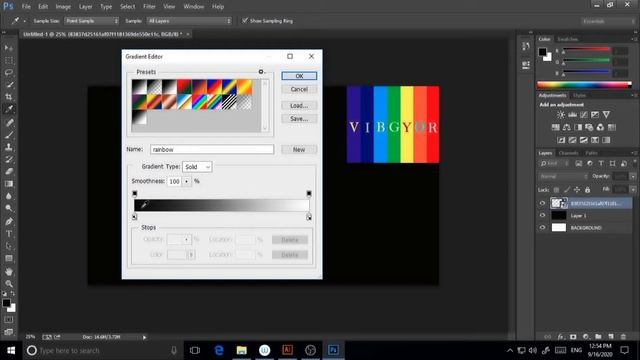Open Microsoft Edge from the taskbar

(219, 350)
